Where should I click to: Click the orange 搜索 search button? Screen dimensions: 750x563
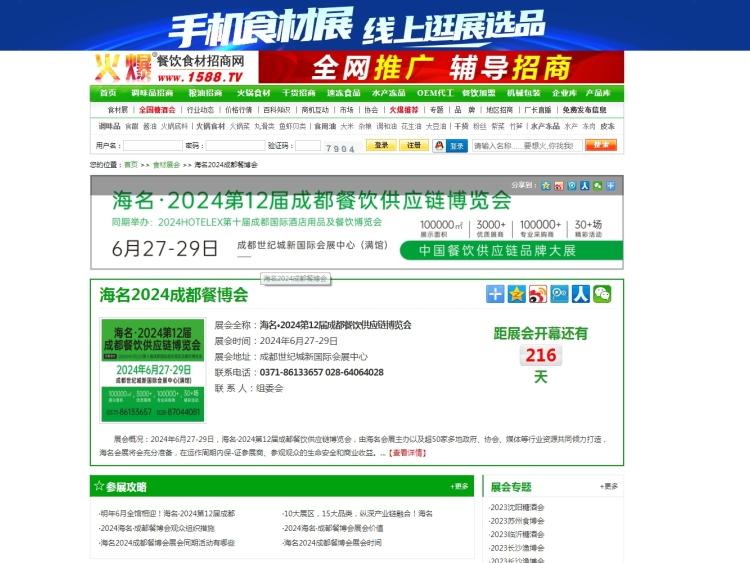601,145
